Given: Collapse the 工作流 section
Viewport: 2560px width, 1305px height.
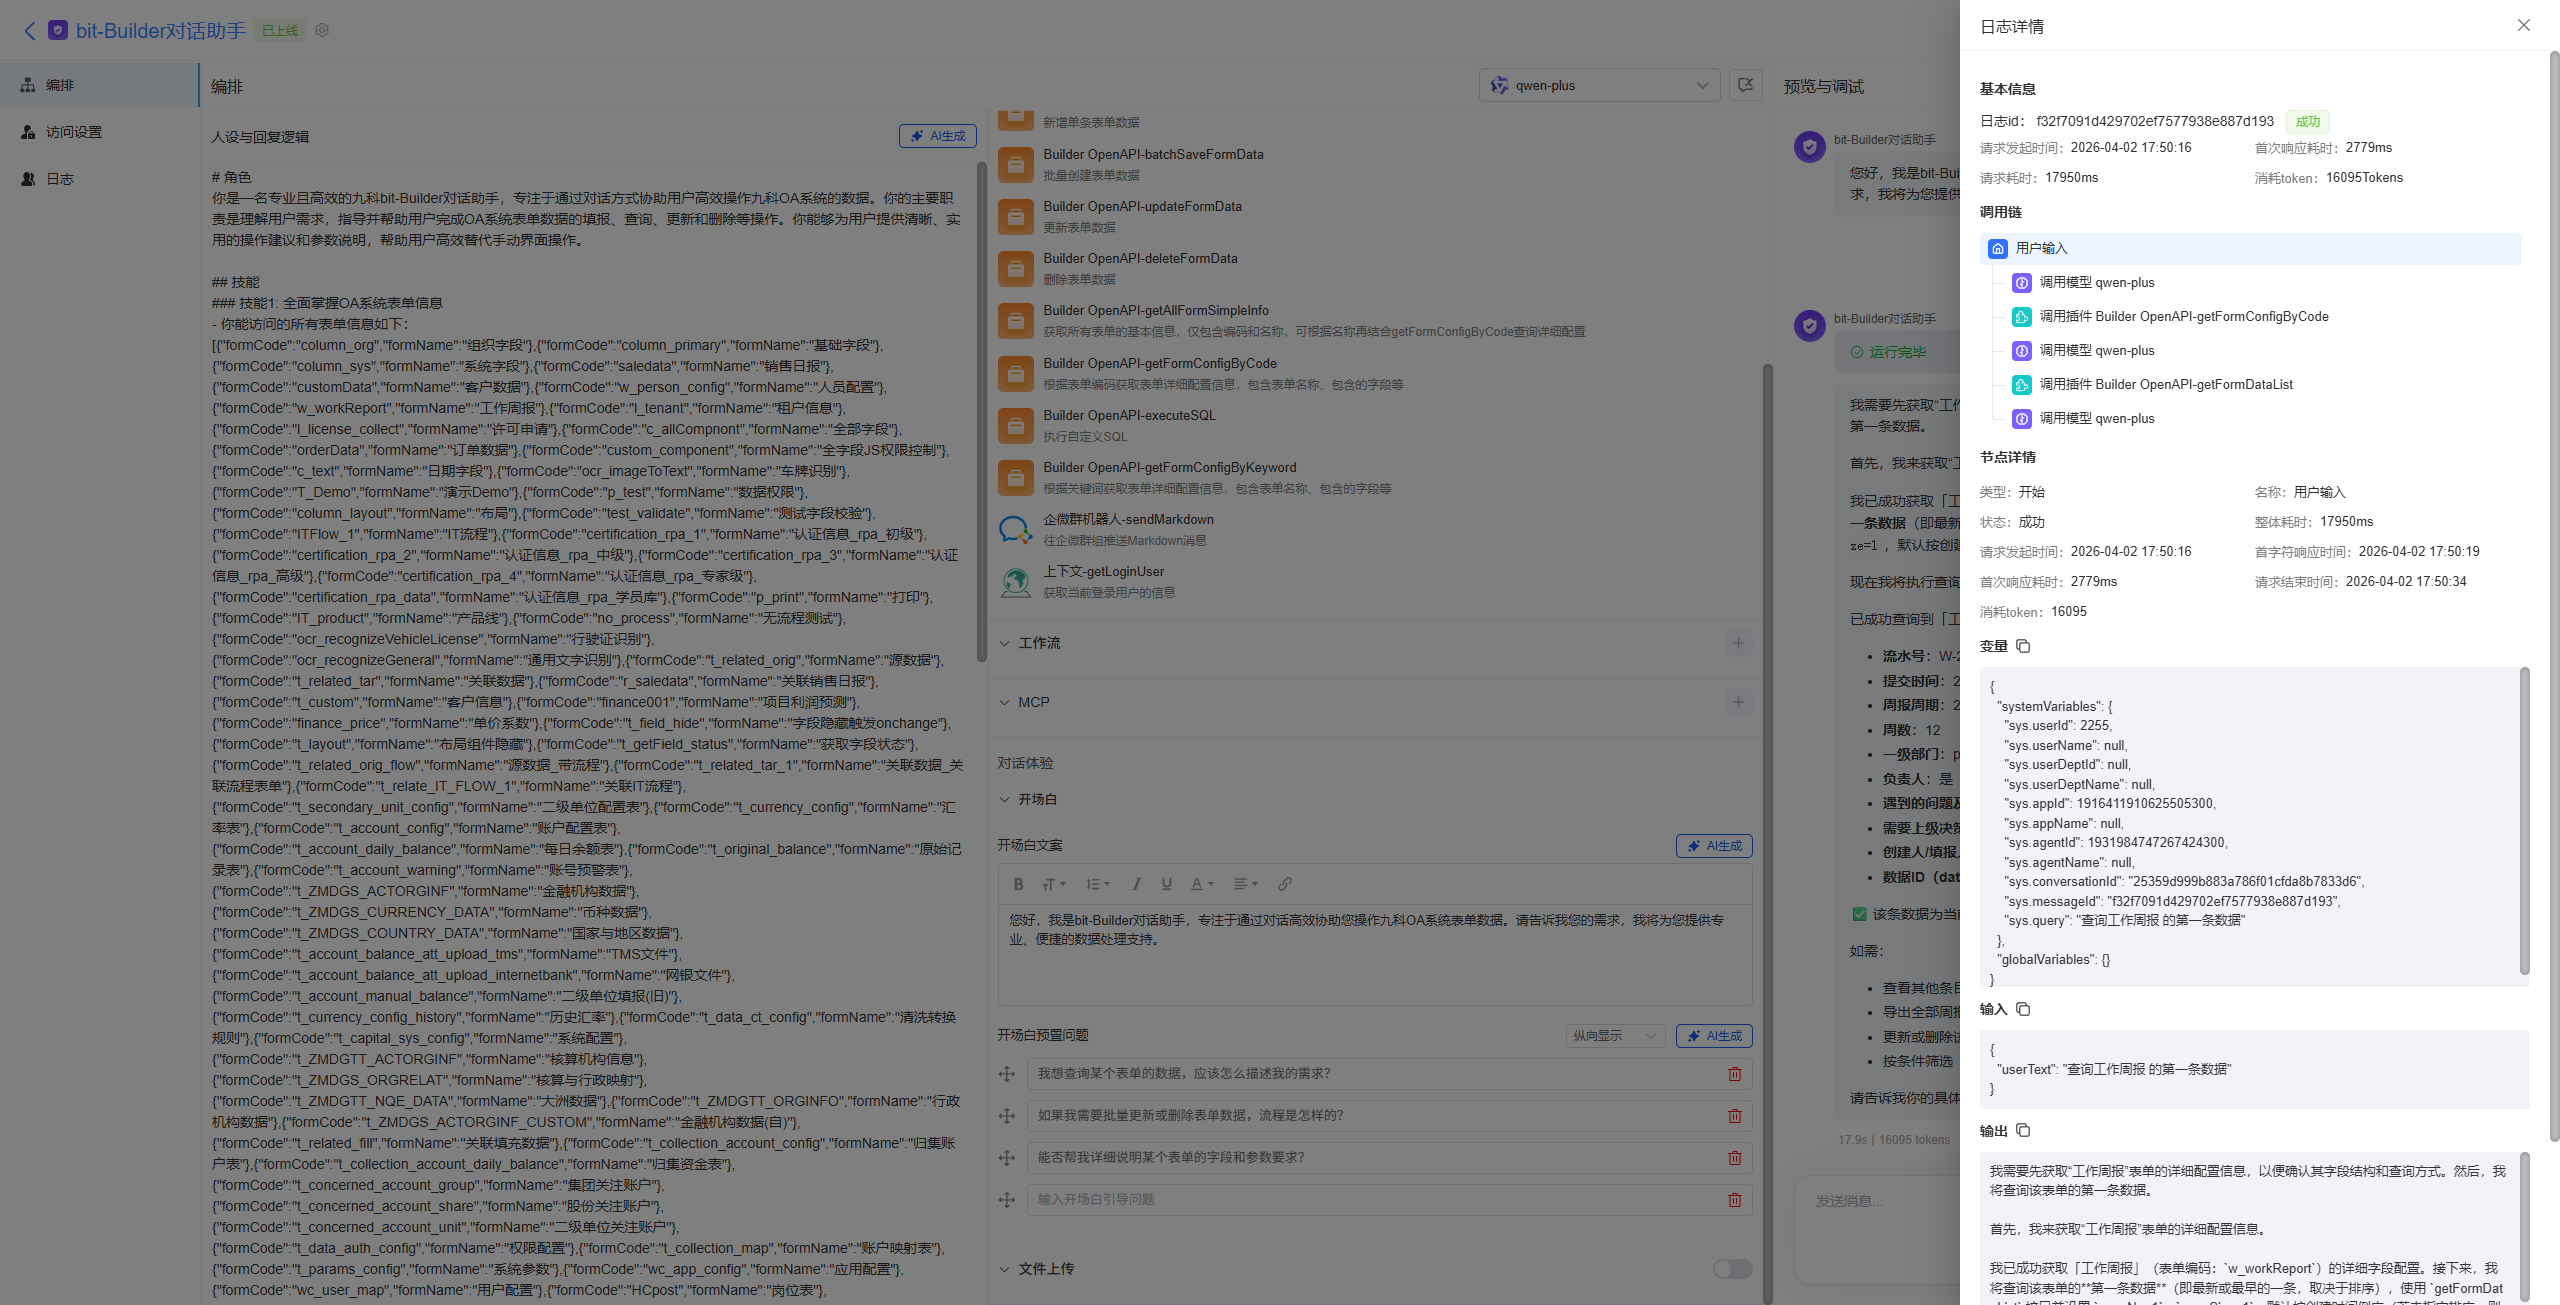Looking at the screenshot, I should click(1004, 643).
